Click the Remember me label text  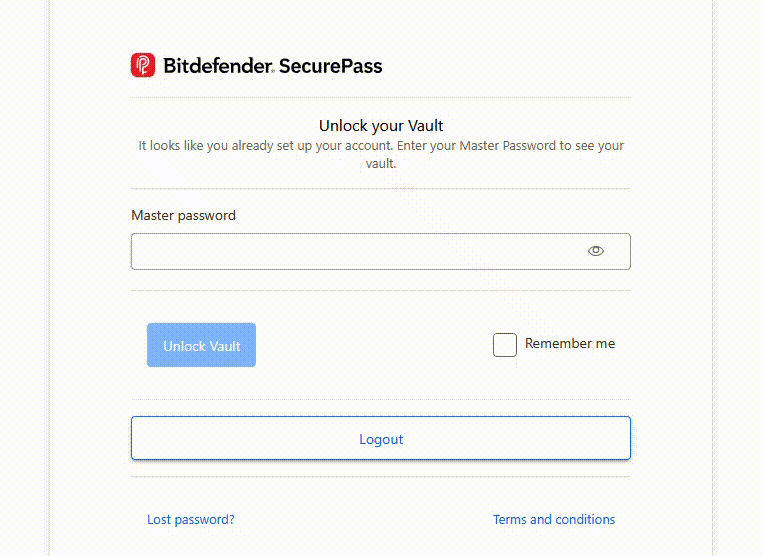pyautogui.click(x=570, y=344)
